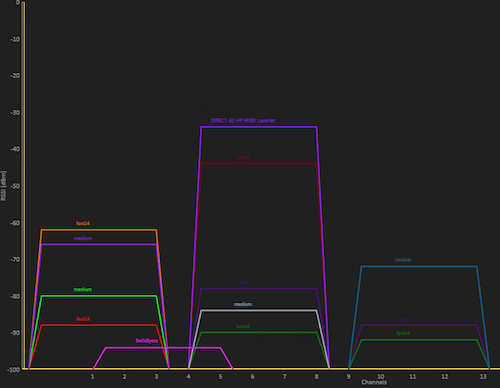Image resolution: width=500 pixels, height=388 pixels.
Task: Select channel 12 tick label
Action: tap(444, 377)
